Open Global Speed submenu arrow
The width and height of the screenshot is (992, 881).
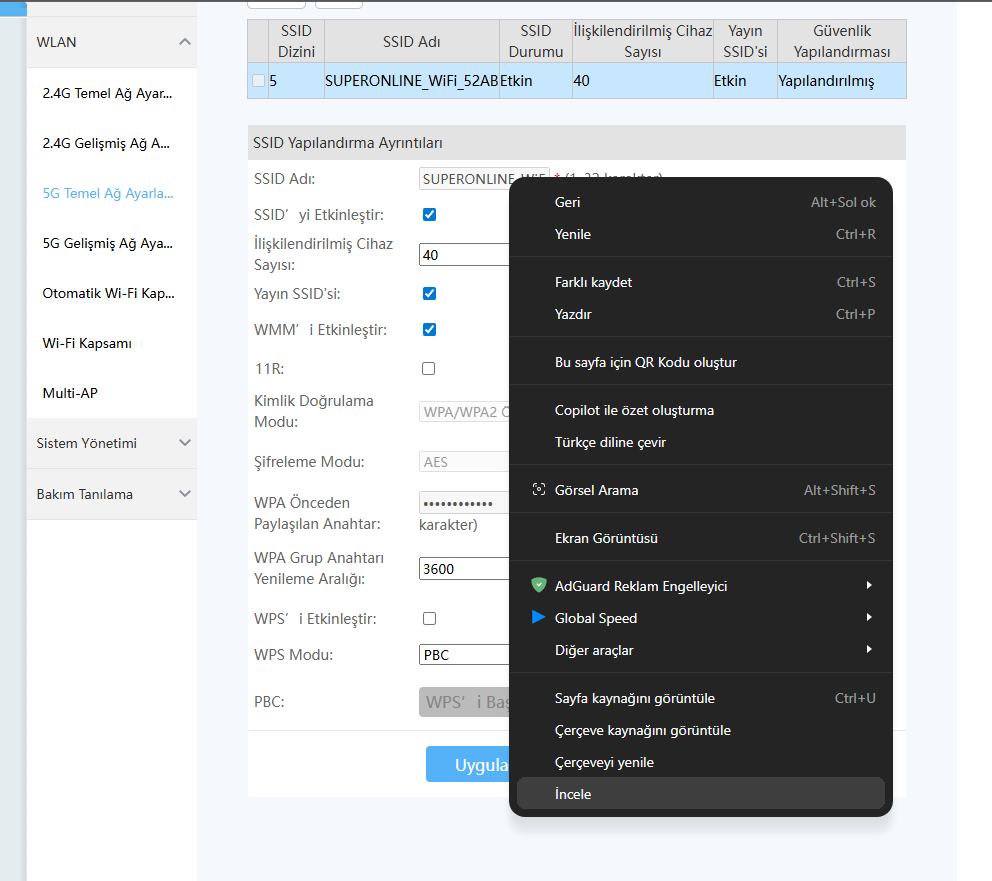point(869,617)
